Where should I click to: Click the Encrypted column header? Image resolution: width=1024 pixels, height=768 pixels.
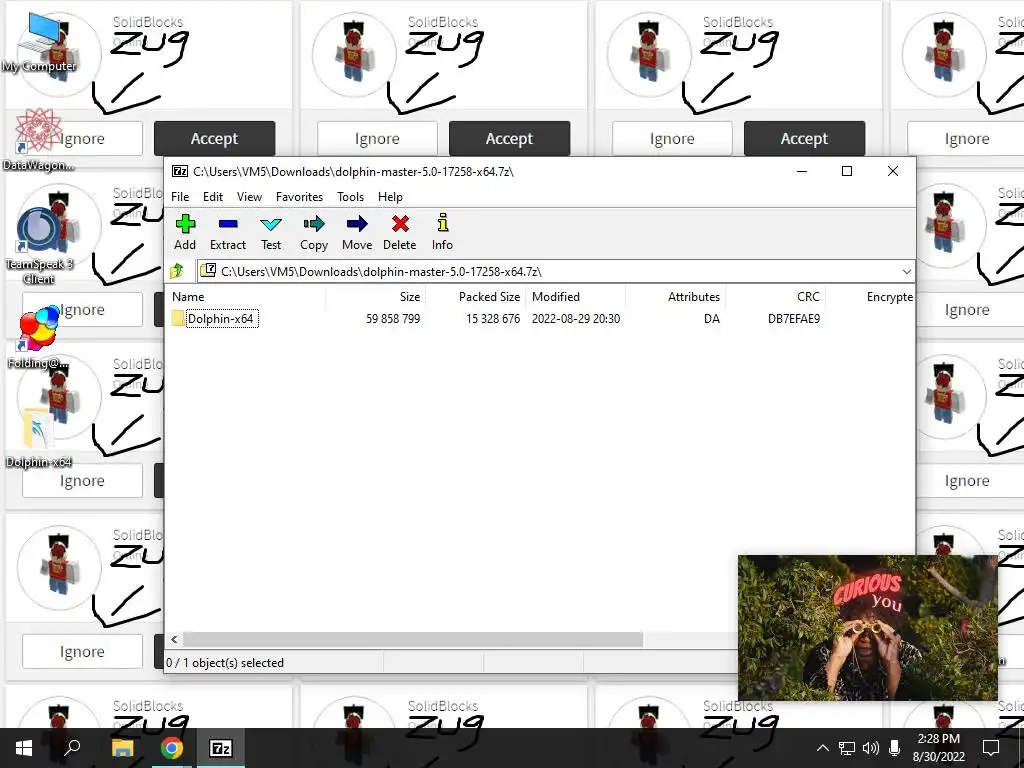(870, 296)
